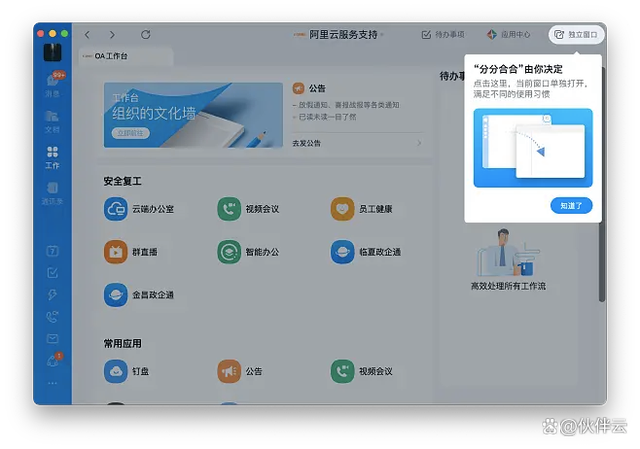Click 立即前往 on the banner
The height and width of the screenshot is (449, 640).
click(131, 133)
